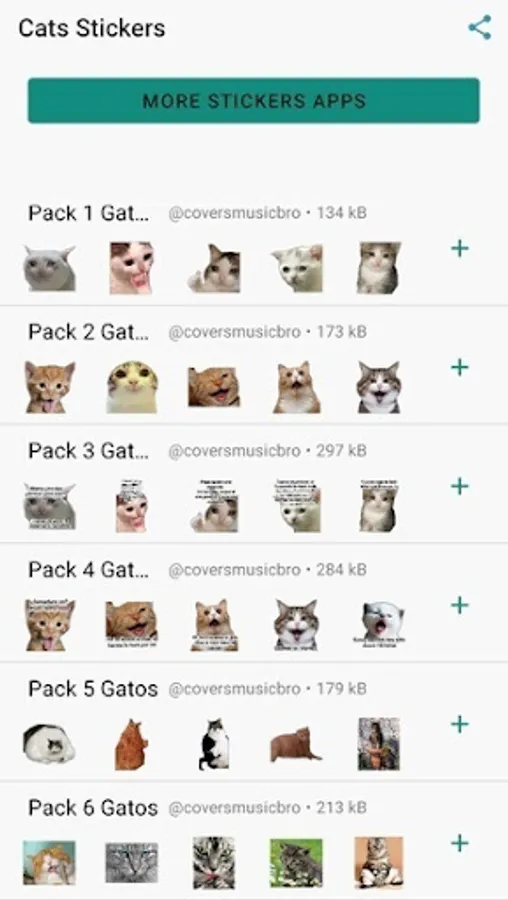Add Pack 2 Gatos with plus icon

[x=460, y=367]
